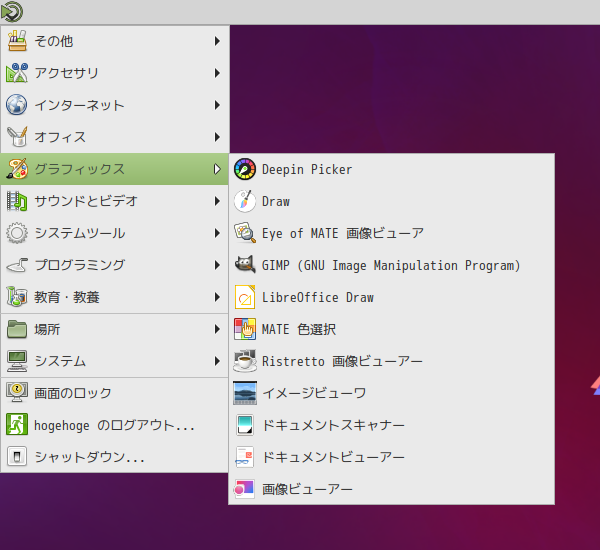Launch LibreOffice Draw from submenu text

(x=318, y=297)
